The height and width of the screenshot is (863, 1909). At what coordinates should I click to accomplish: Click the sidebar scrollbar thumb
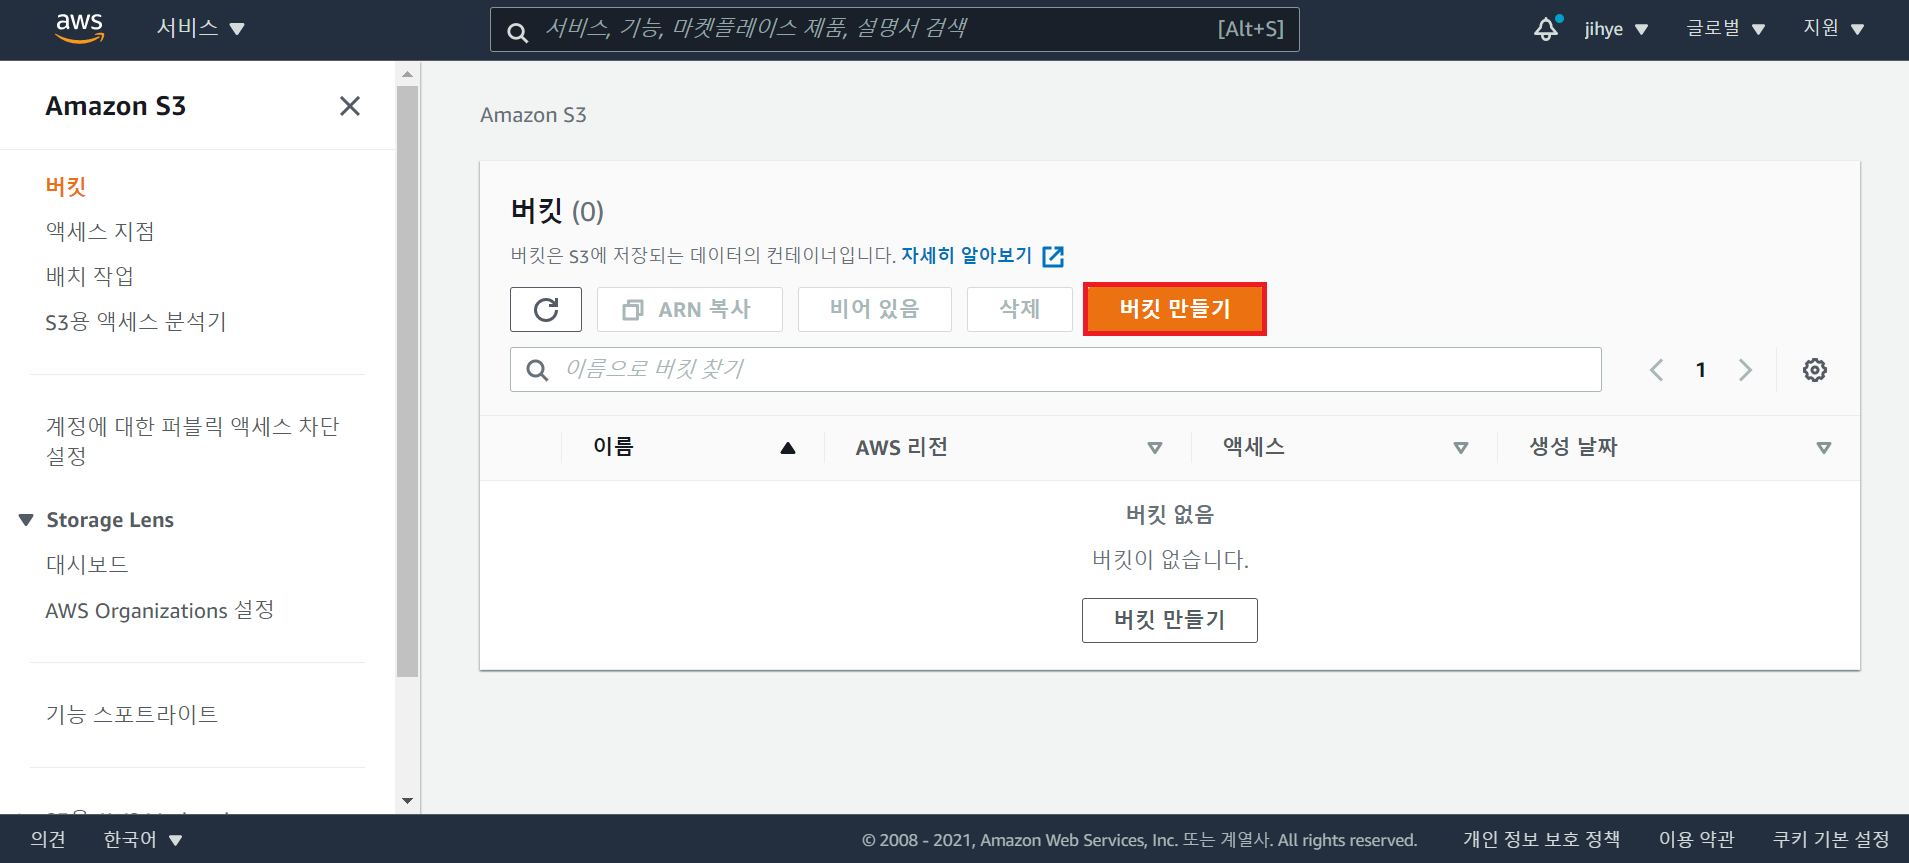tap(407, 382)
